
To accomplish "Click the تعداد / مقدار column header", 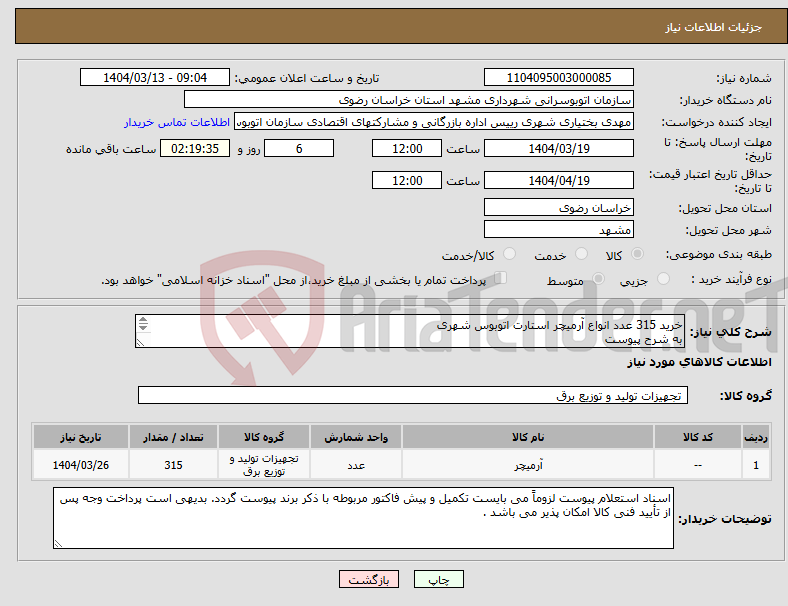I will coord(173,437).
